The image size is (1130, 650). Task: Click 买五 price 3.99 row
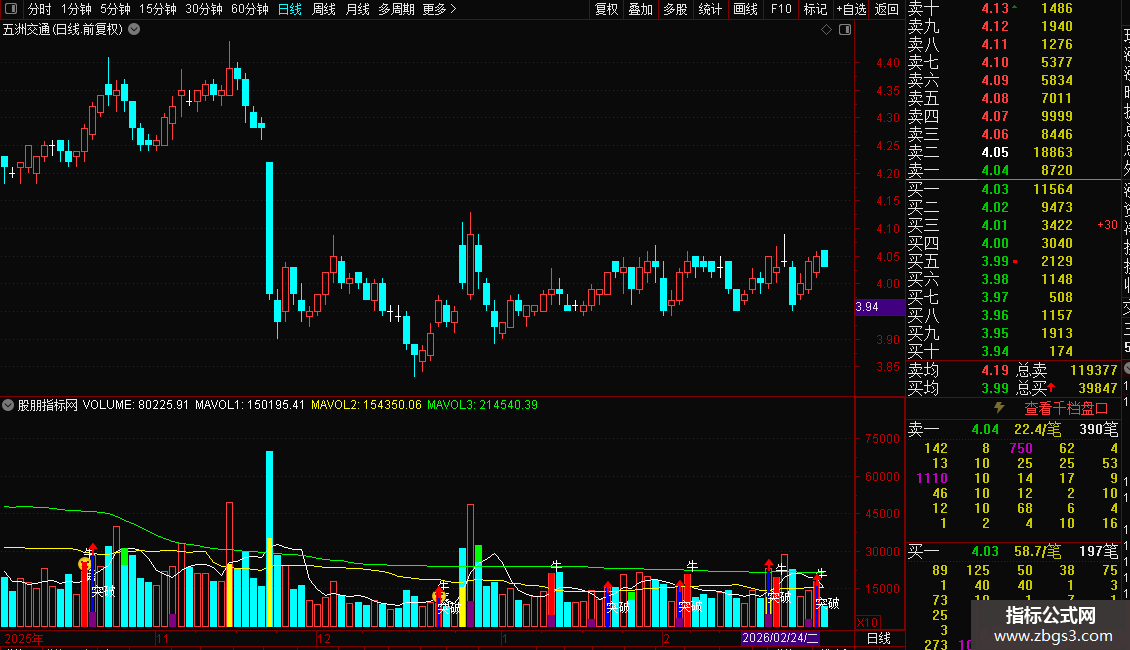[1013, 262]
